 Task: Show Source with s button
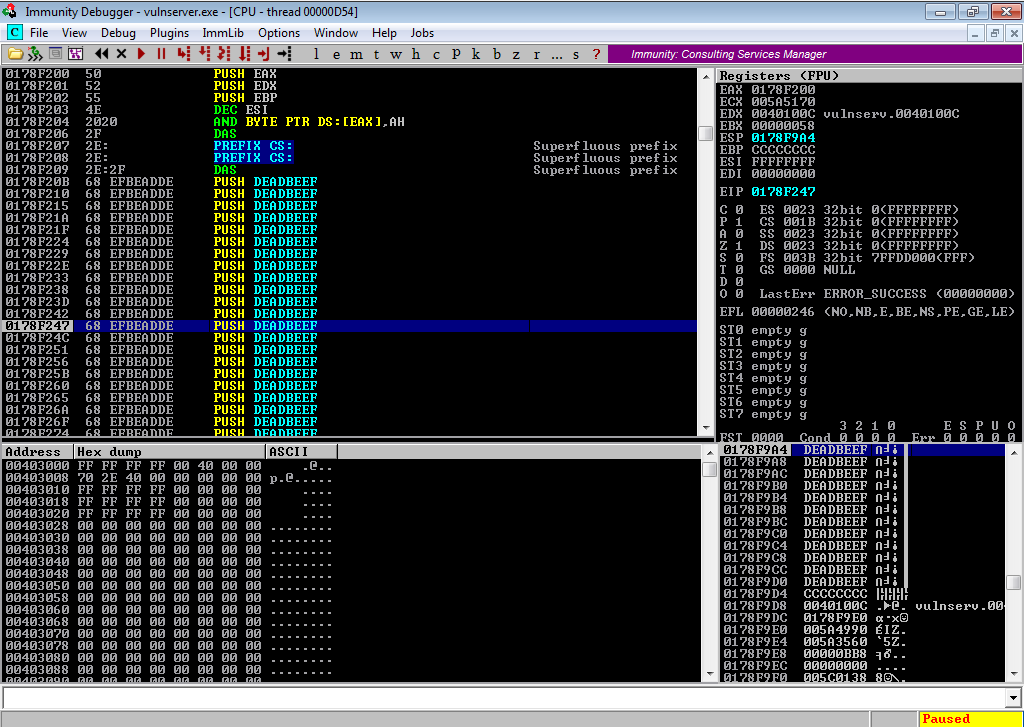(576, 54)
